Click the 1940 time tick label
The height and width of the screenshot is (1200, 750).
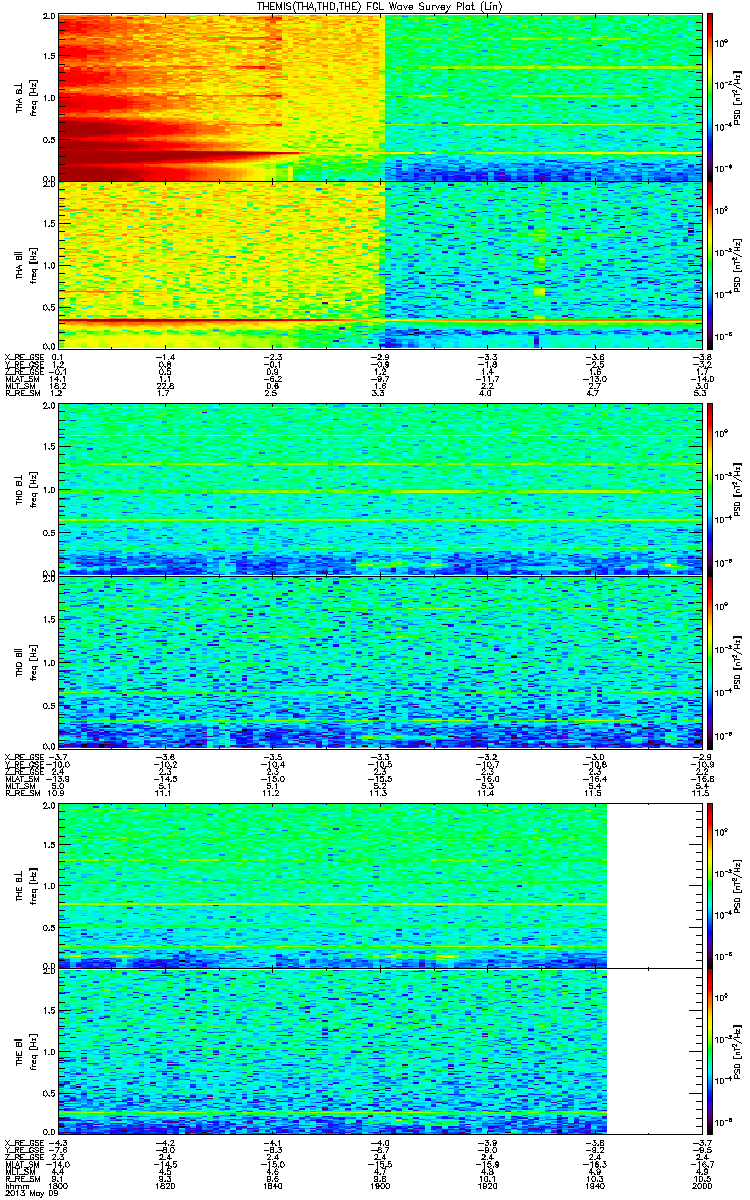click(x=594, y=1184)
